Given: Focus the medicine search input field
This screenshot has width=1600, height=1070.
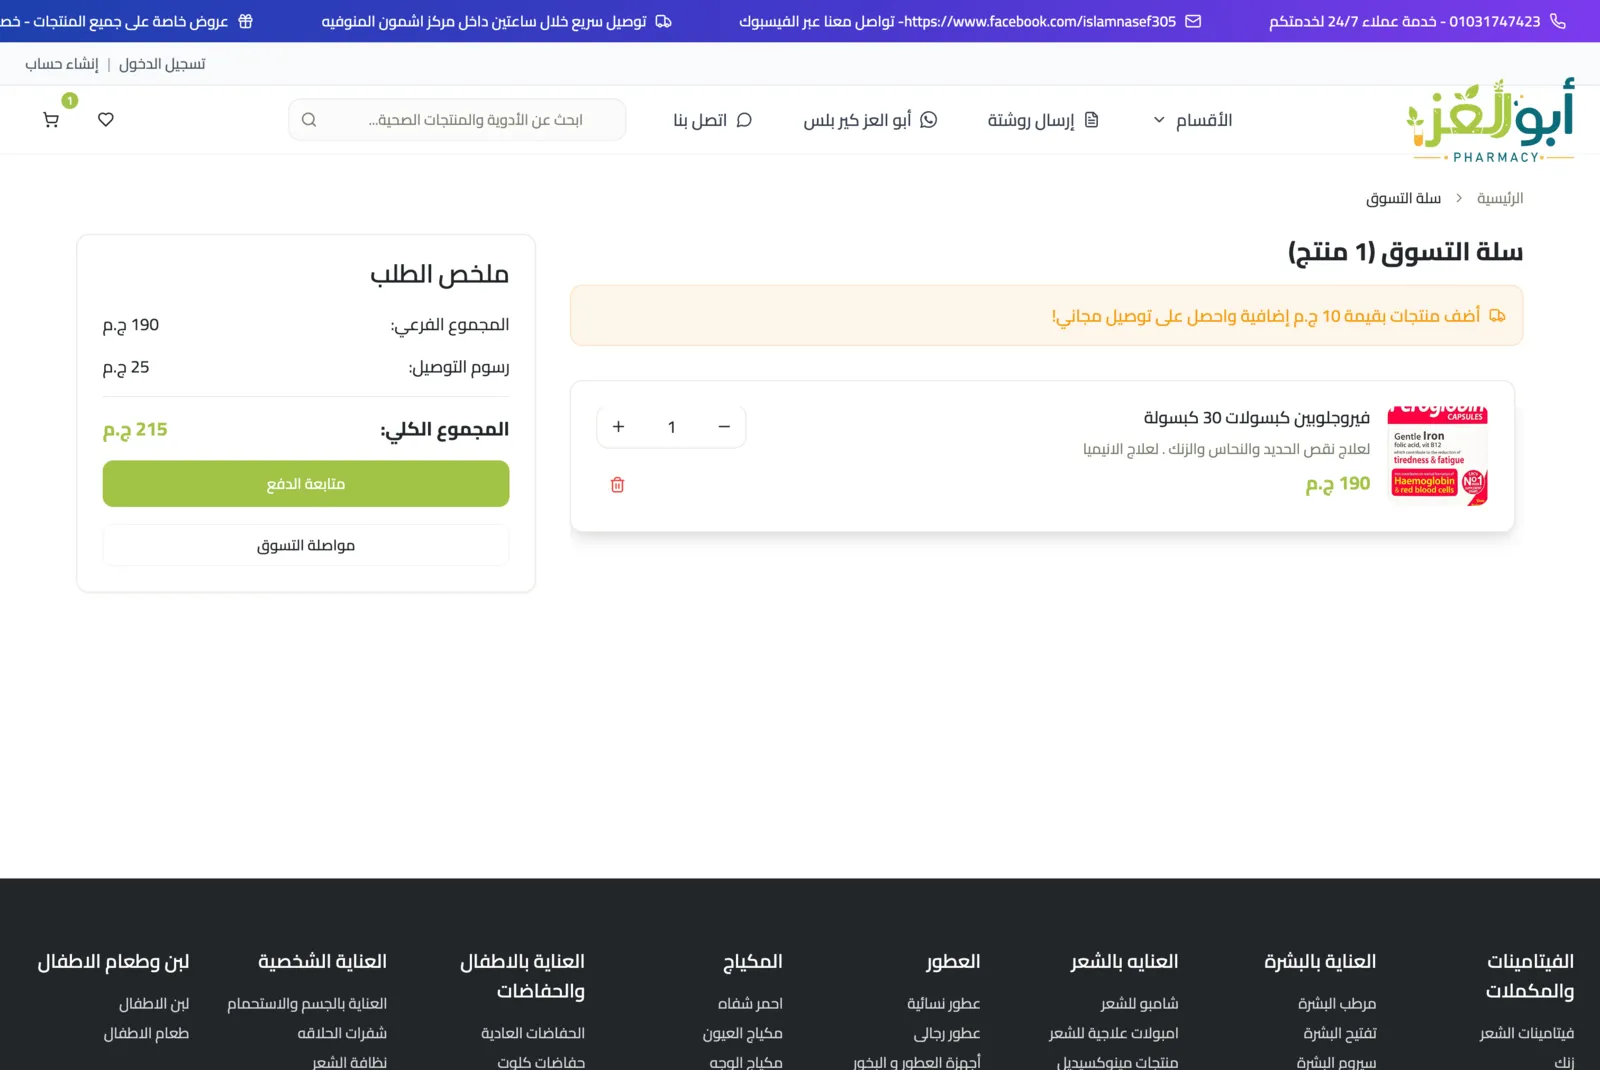Looking at the screenshot, I should click(457, 120).
